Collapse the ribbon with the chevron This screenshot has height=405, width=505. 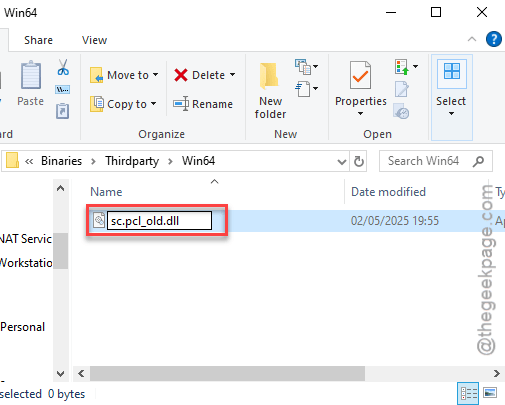[472, 39]
